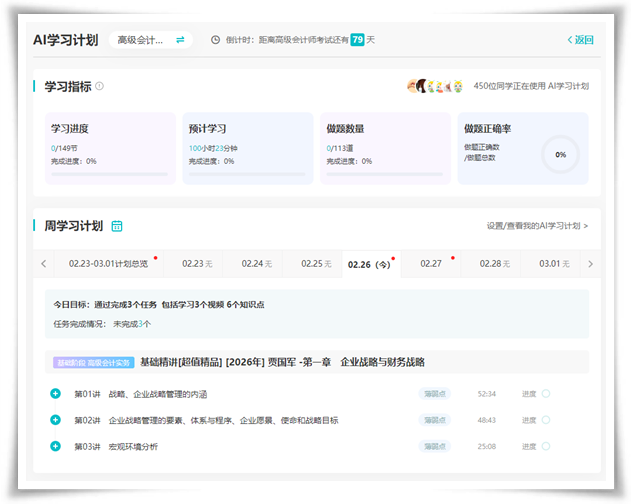Click the 海量点 tag on 第01讲

click(434, 393)
